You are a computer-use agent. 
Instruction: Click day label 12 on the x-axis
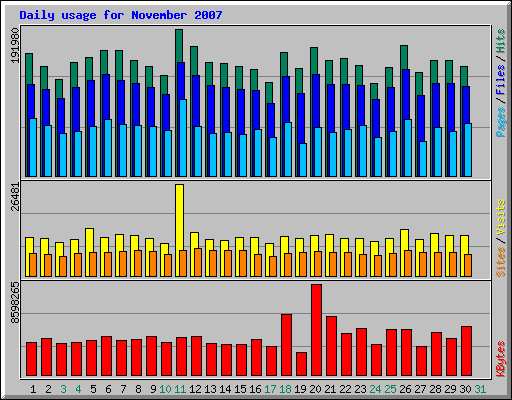[195, 389]
